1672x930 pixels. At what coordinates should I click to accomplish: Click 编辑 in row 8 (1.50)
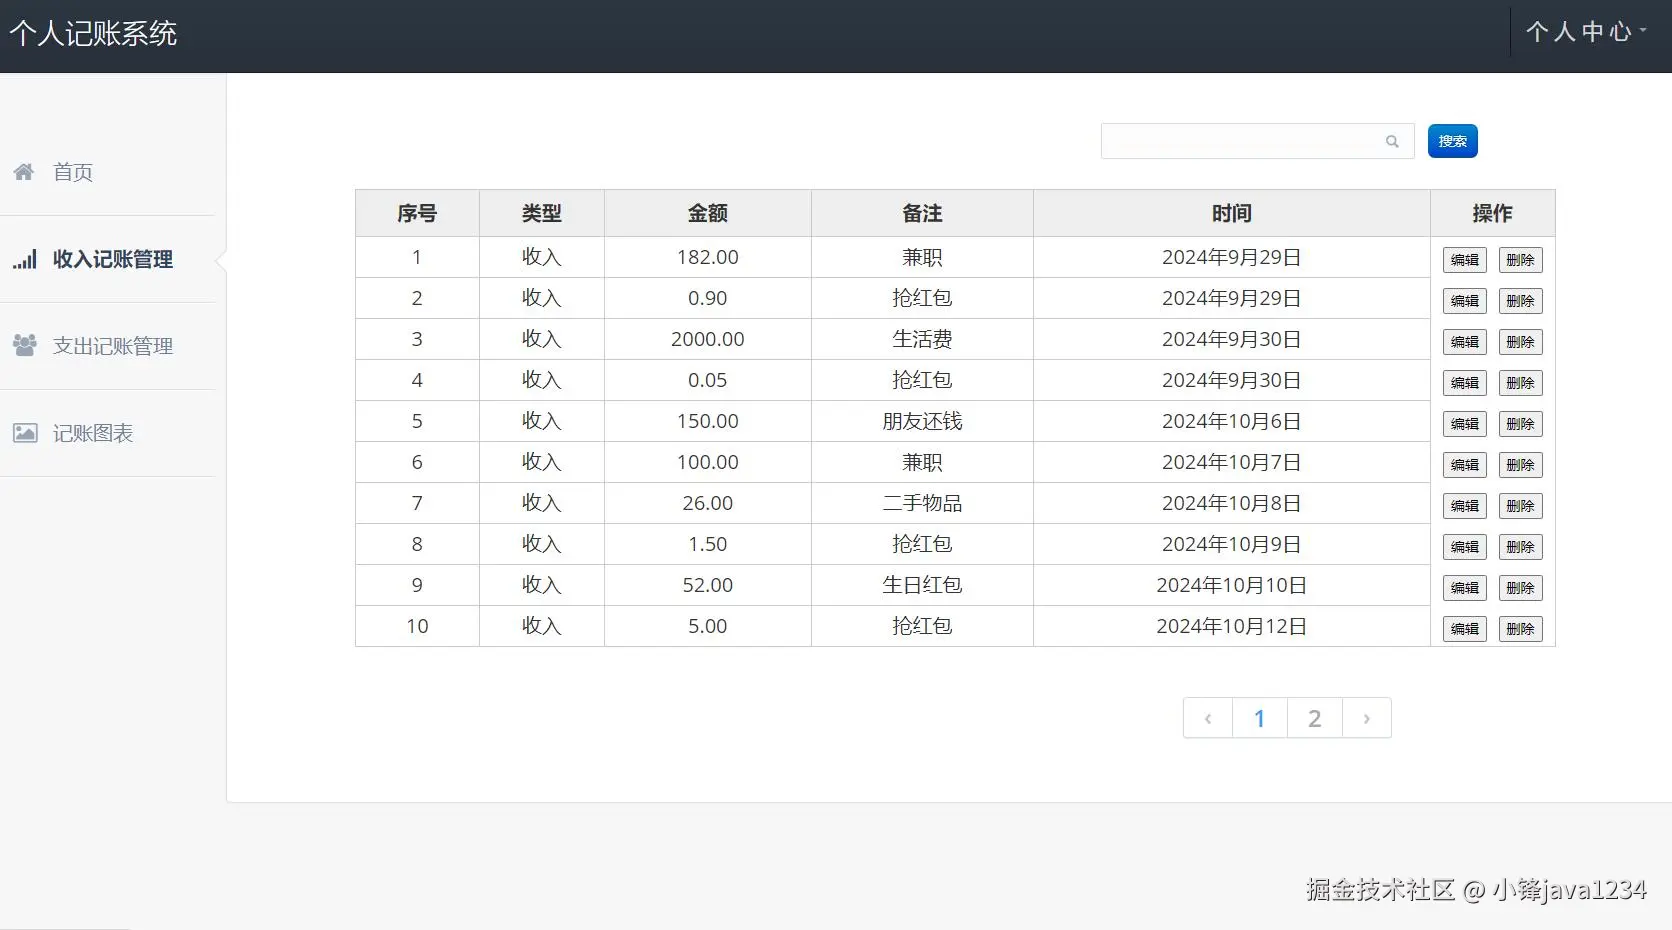coord(1464,547)
